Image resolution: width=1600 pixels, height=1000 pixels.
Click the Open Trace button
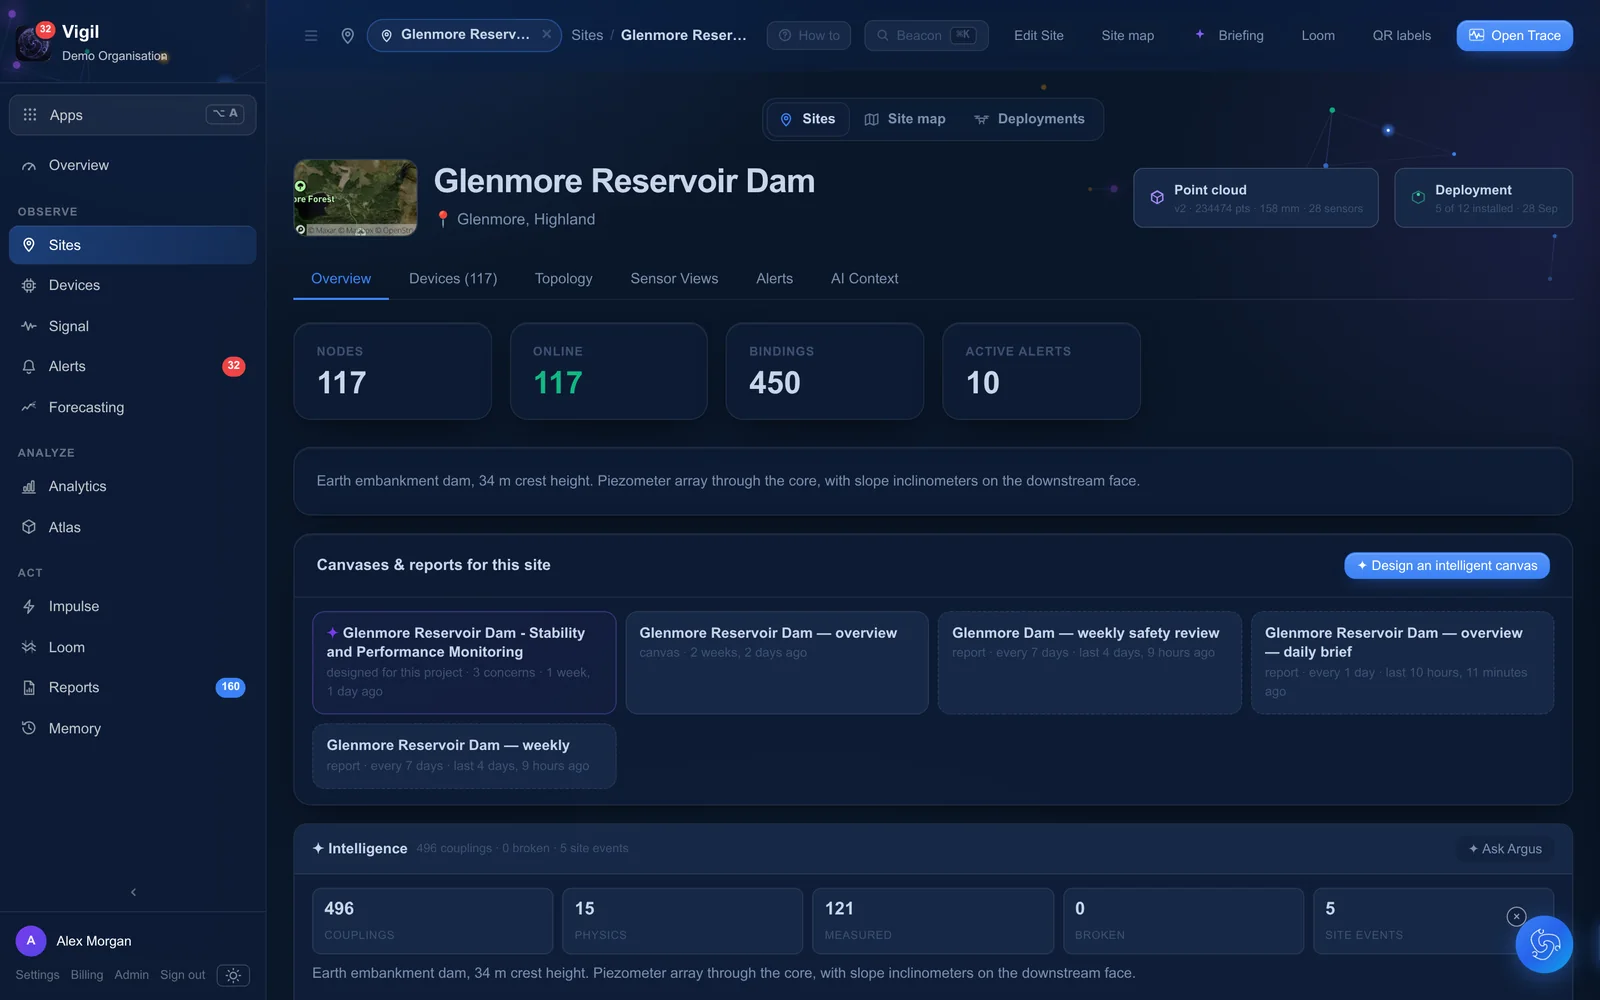point(1514,35)
